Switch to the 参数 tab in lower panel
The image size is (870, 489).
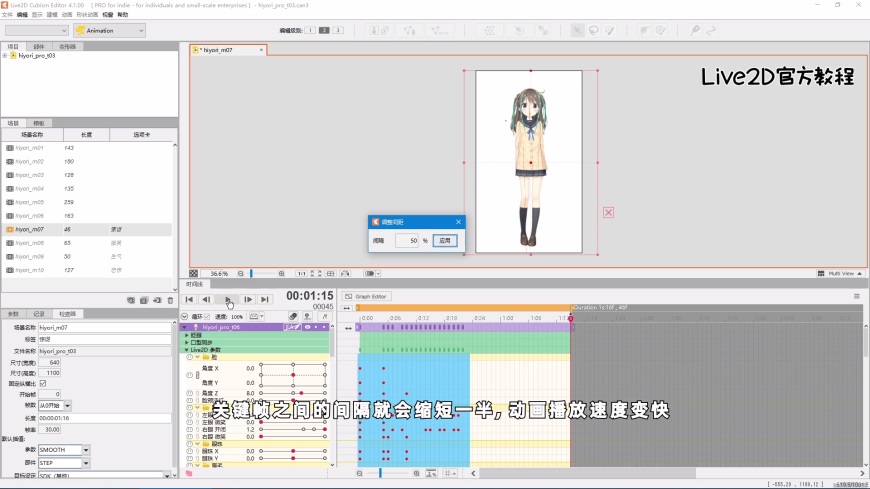click(x=13, y=314)
